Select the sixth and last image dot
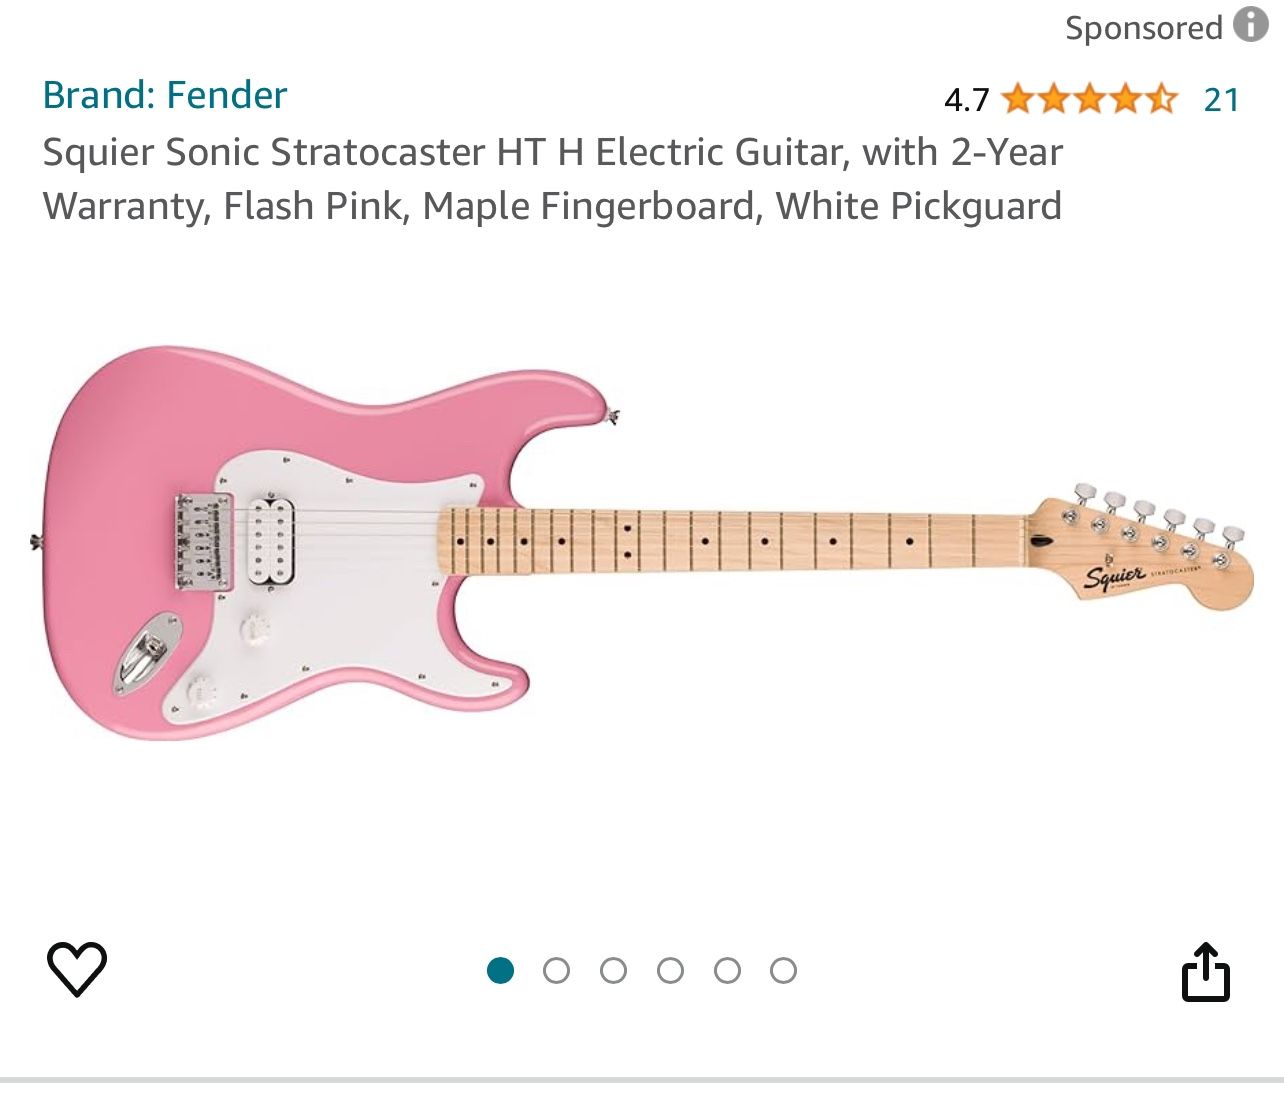 click(784, 970)
